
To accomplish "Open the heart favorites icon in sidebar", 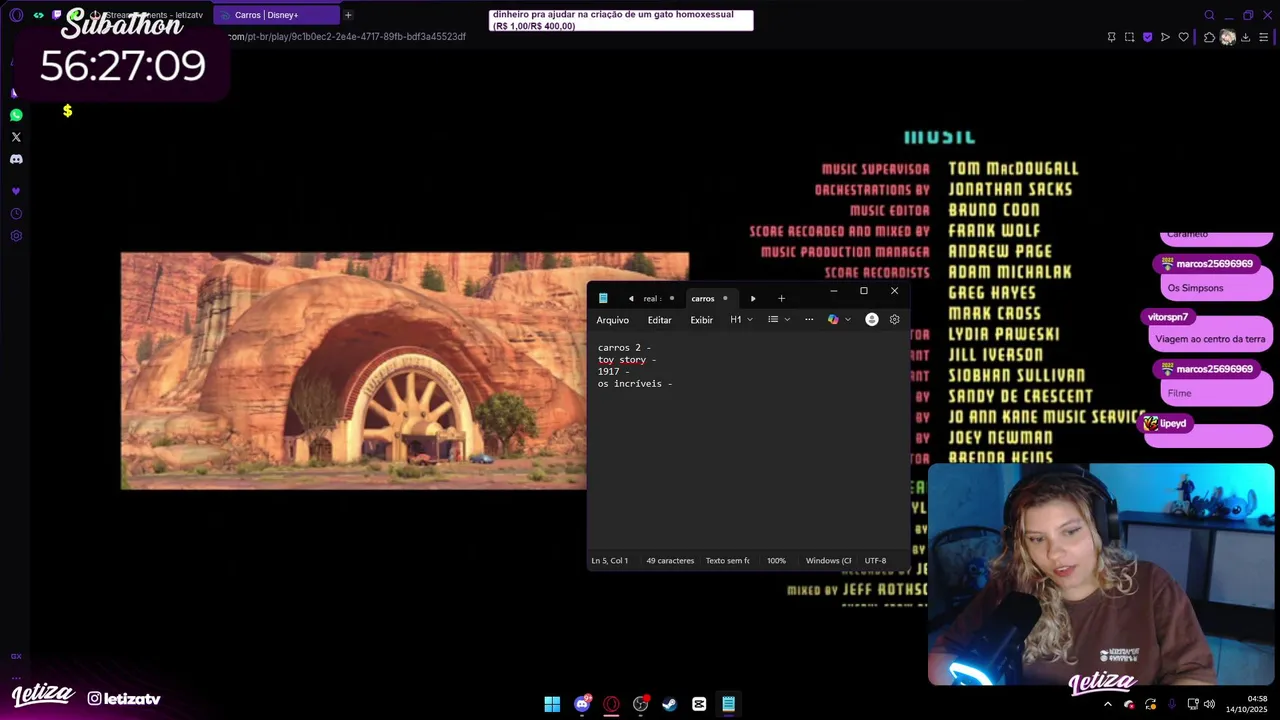I will point(16,191).
